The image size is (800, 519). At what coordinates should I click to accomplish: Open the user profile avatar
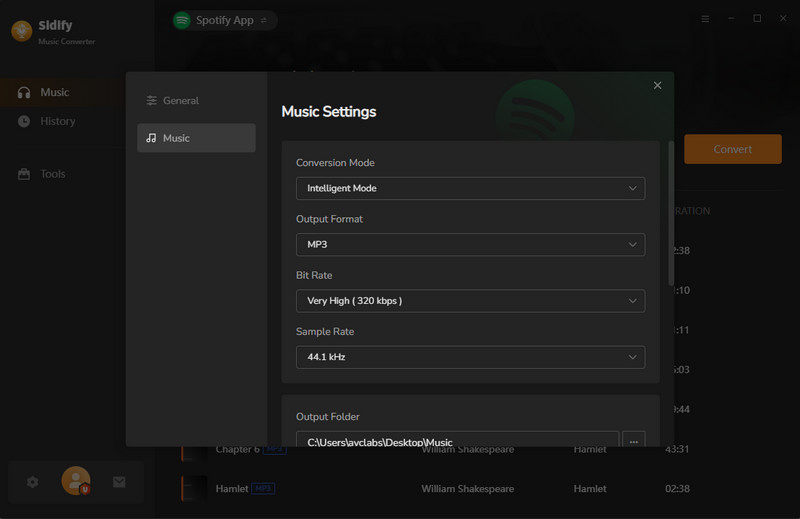(x=76, y=481)
